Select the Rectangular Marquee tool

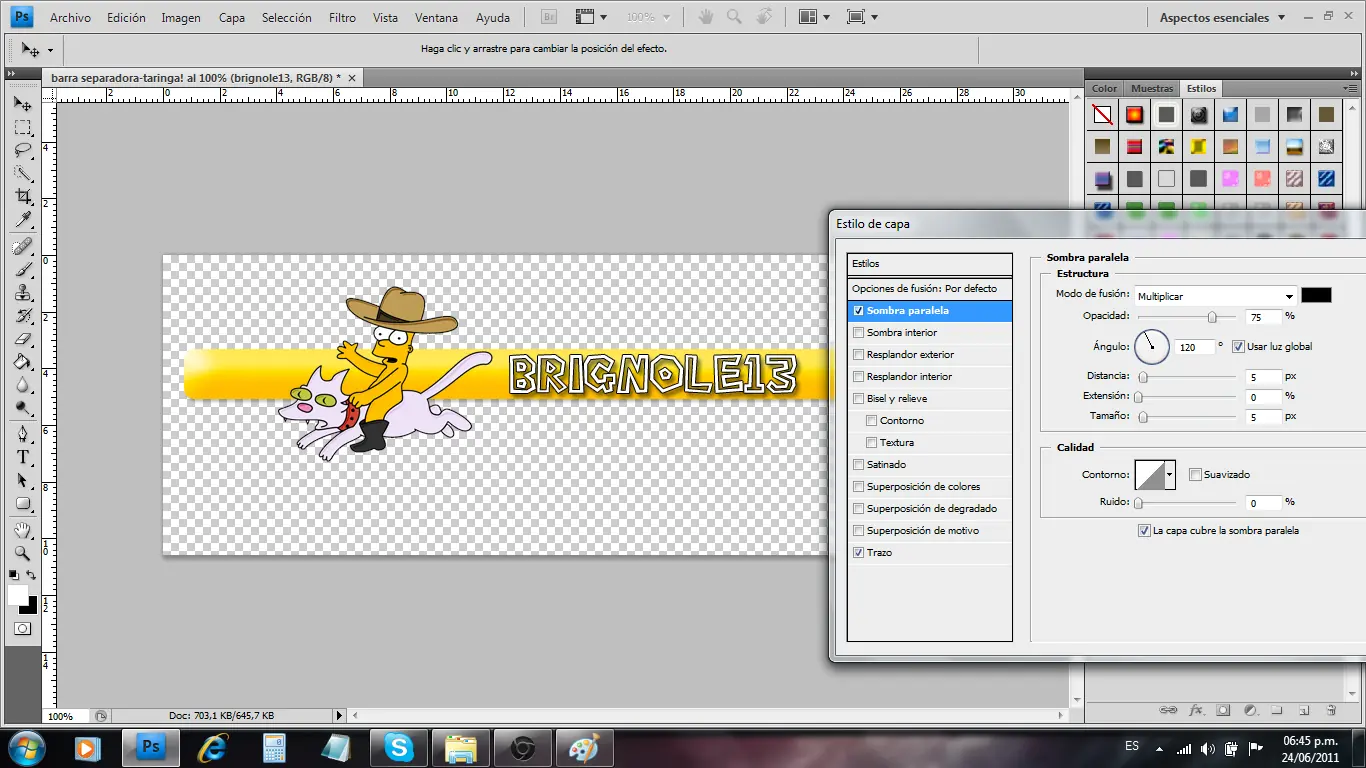tap(23, 127)
